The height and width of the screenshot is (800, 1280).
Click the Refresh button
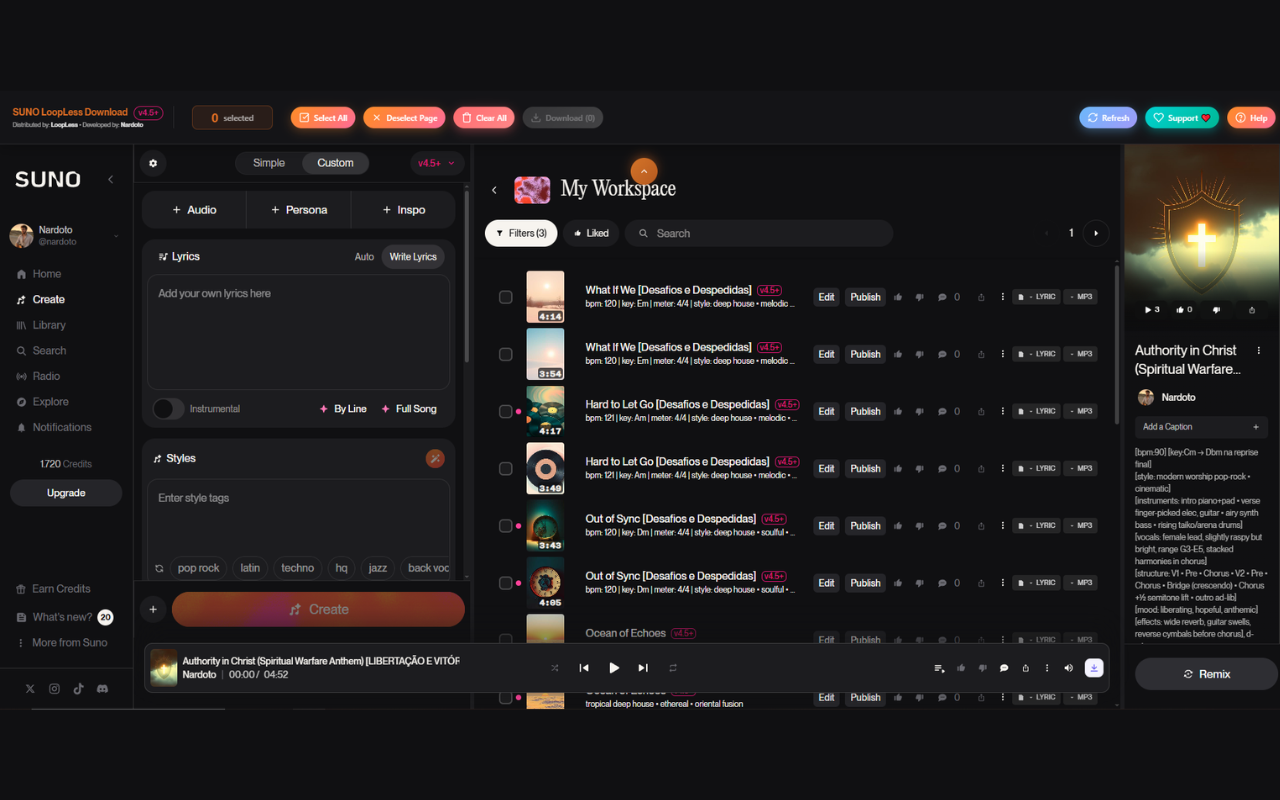pyautogui.click(x=1109, y=118)
